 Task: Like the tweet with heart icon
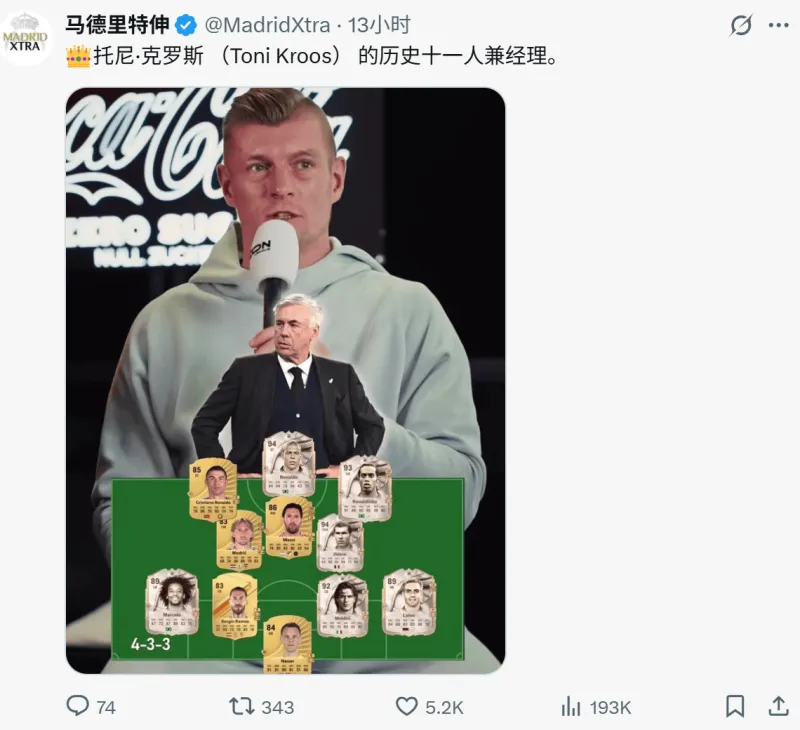point(407,707)
